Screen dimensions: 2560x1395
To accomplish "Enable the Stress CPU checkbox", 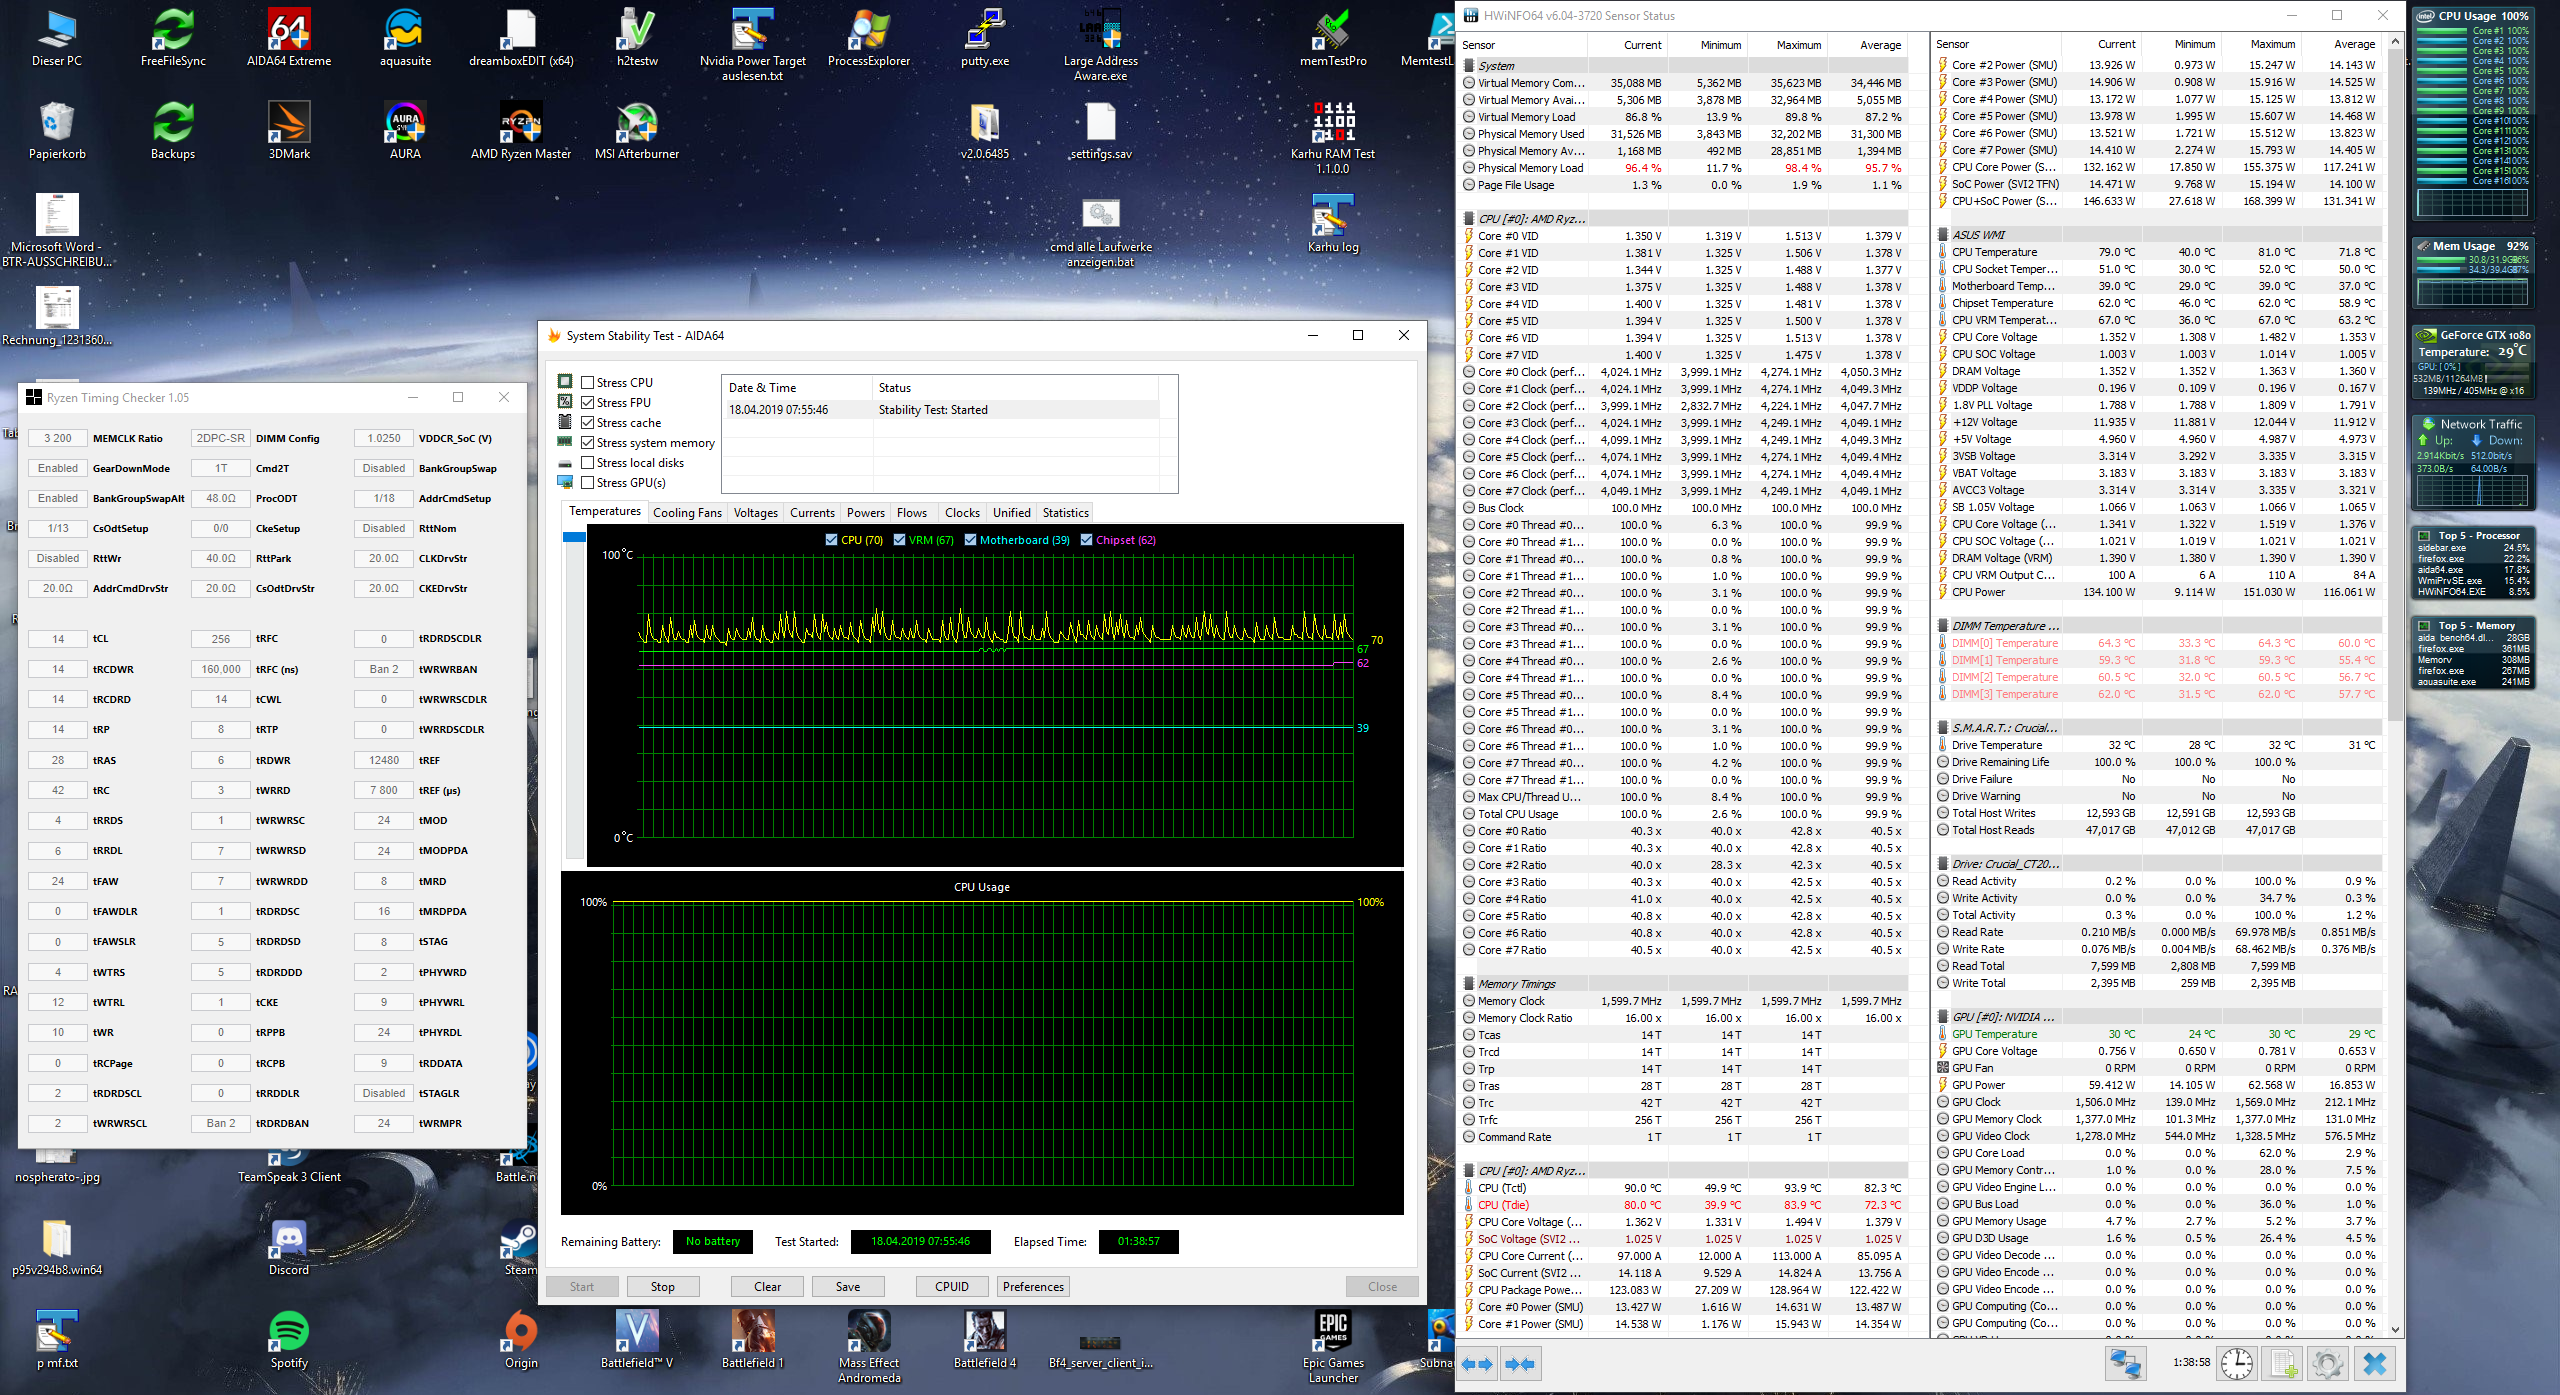I will (x=588, y=383).
